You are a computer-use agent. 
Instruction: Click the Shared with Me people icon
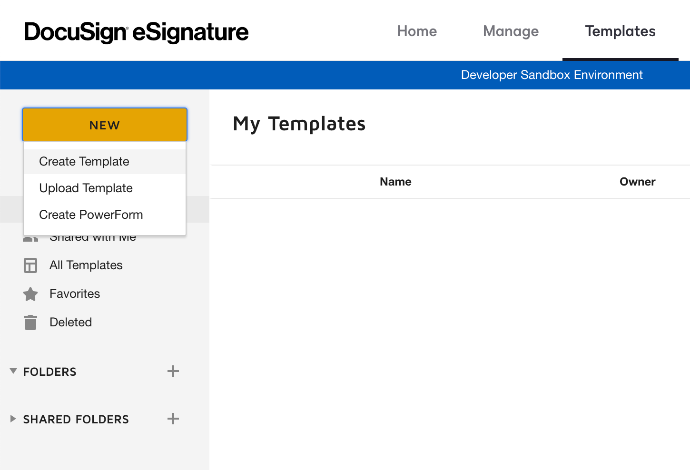tap(30, 238)
